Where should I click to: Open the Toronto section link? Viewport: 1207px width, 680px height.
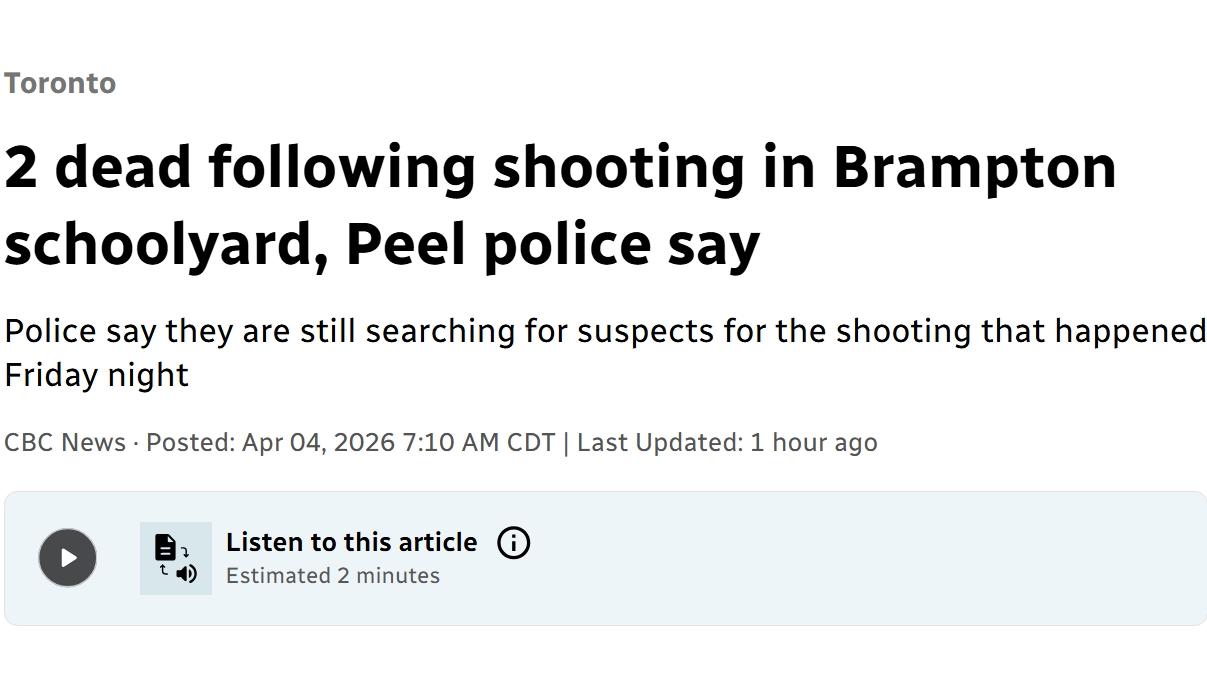tap(60, 83)
